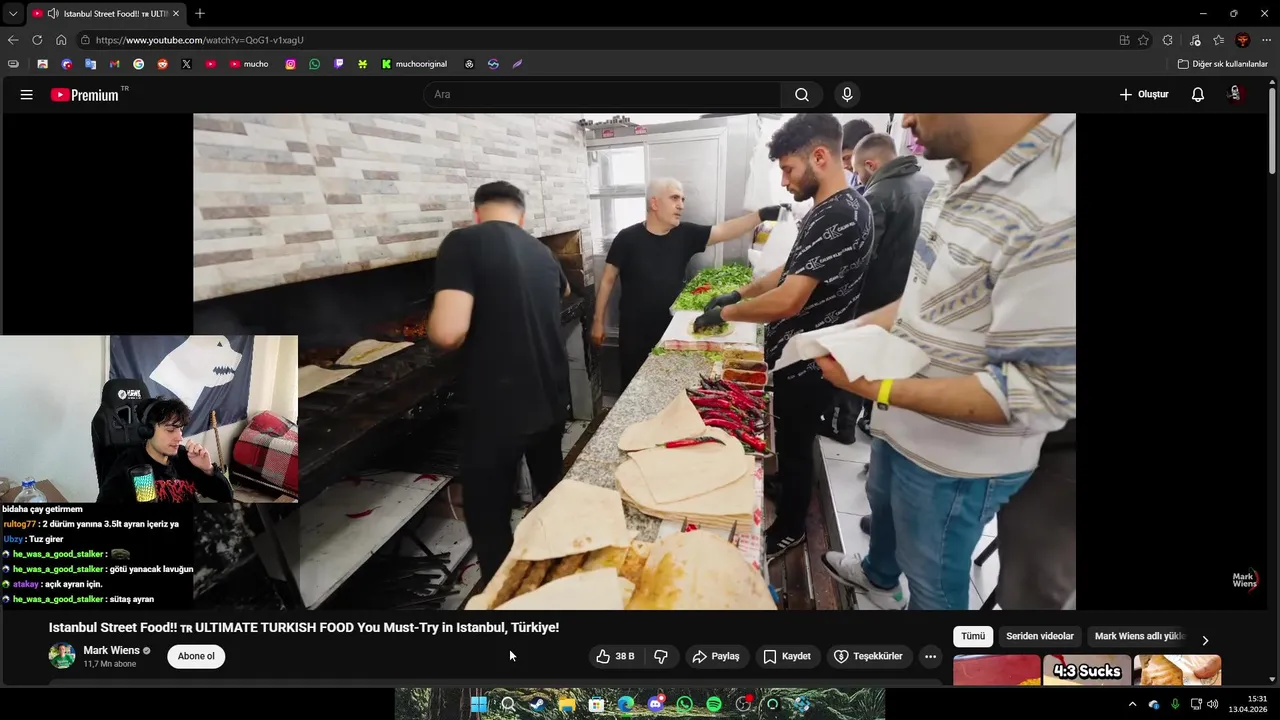This screenshot has width=1280, height=720.
Task: Open the Google Translate bookmark icon
Action: click(x=90, y=64)
